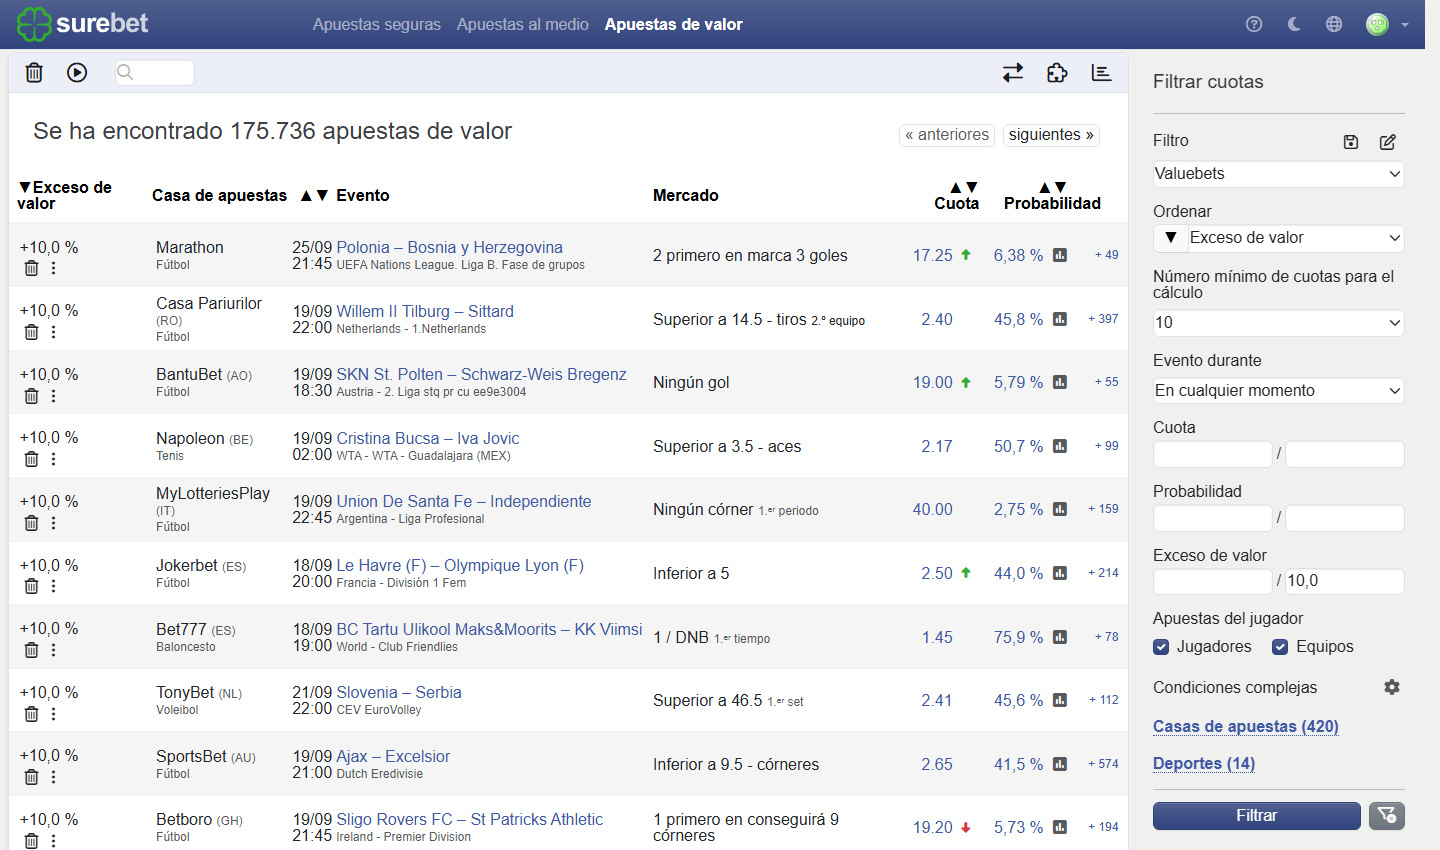Click odds 2.40 for Willem II row

coord(937,319)
